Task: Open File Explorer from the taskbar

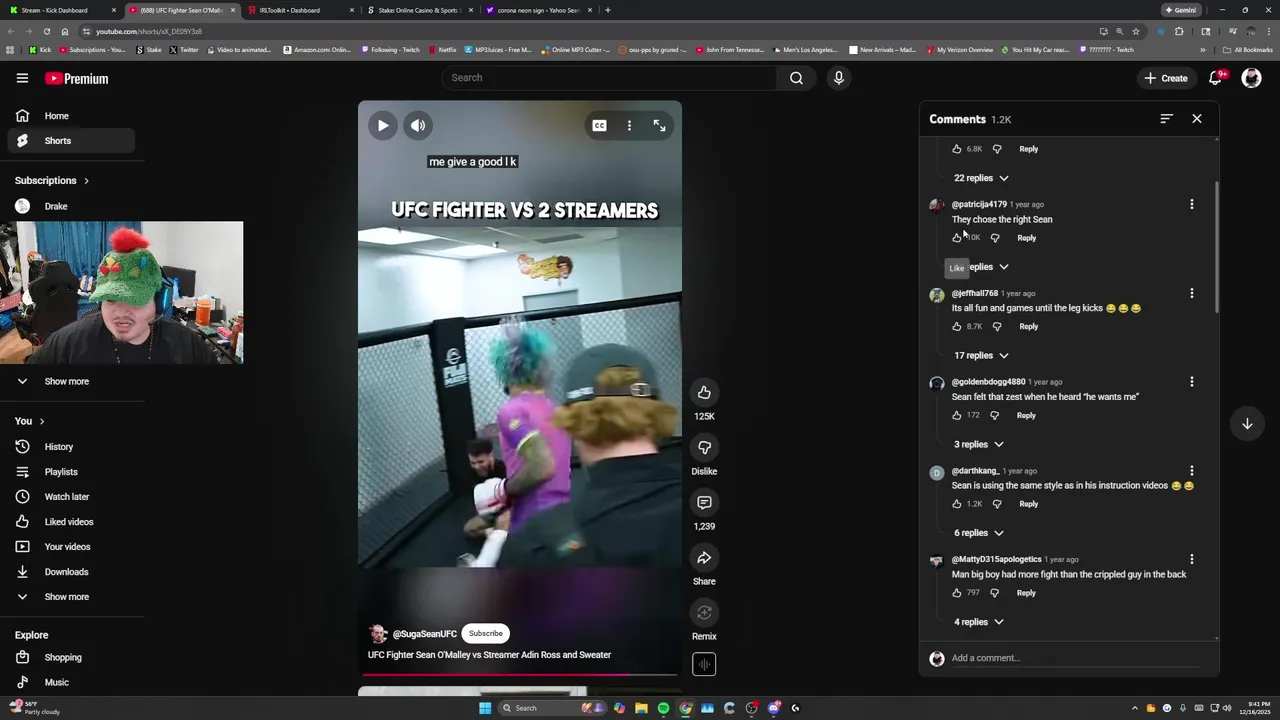Action: pos(641,708)
